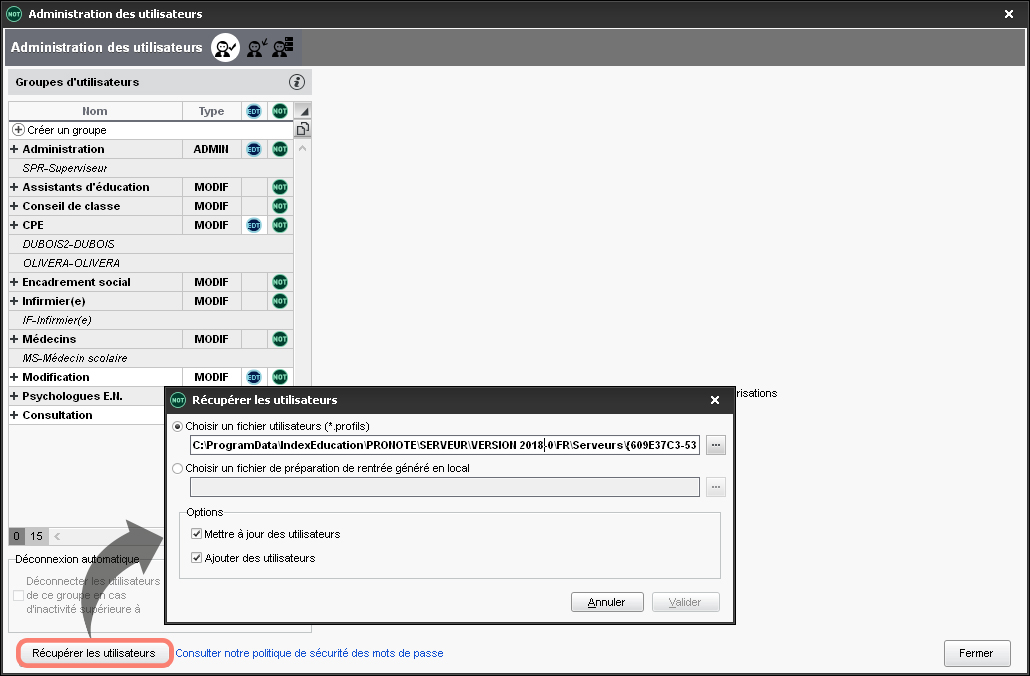1030x676 pixels.
Task: Expand the Modification group
Action: pos(14,377)
